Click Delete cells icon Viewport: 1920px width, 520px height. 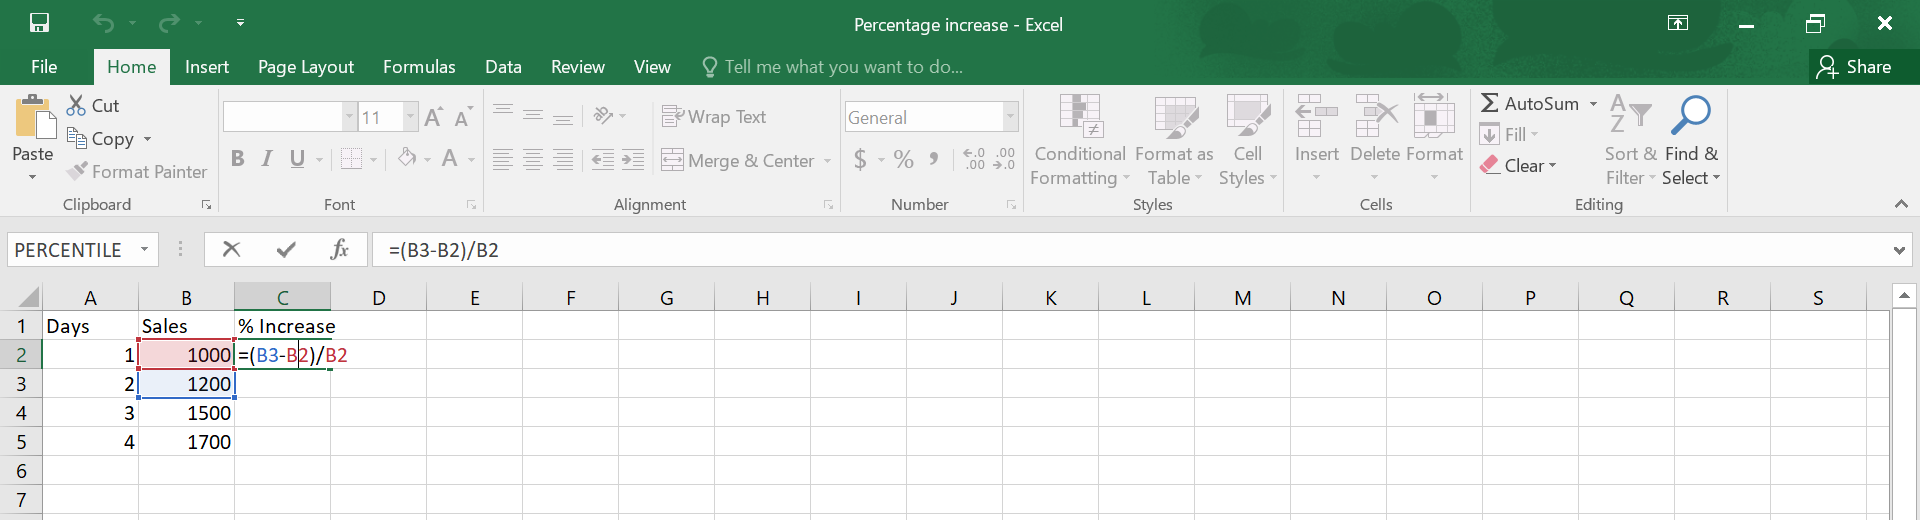point(1375,116)
